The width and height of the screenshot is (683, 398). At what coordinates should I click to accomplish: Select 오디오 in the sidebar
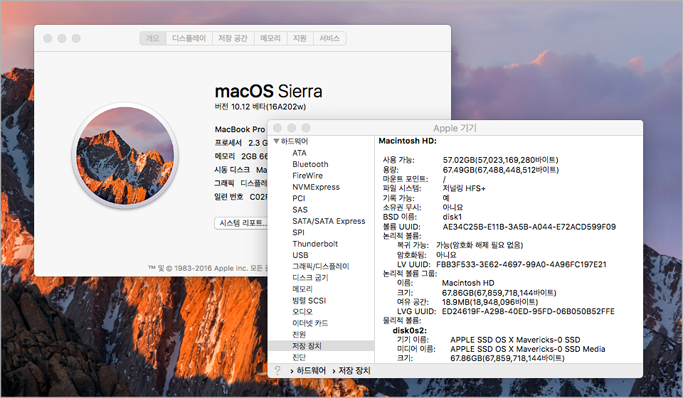(x=302, y=312)
